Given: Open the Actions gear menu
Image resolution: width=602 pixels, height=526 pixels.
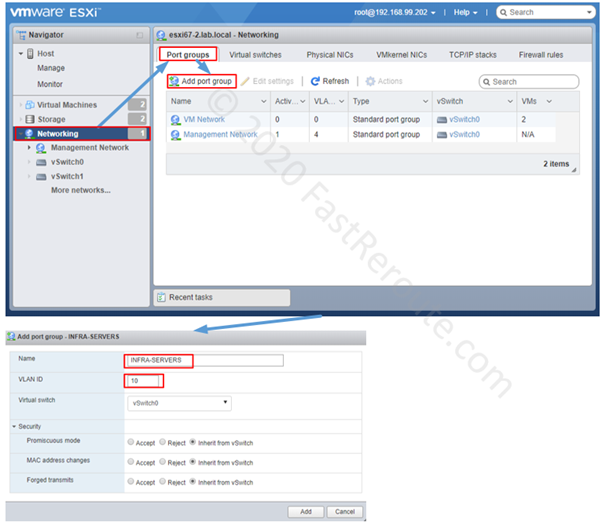Looking at the screenshot, I should click(x=384, y=81).
